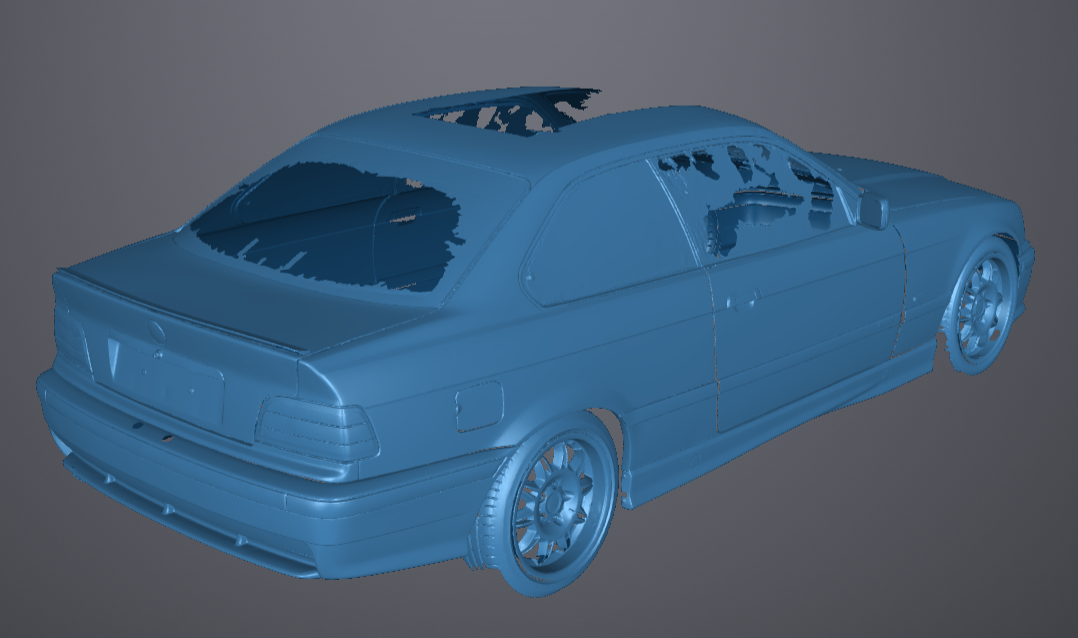
Task: Pick the sunroof hole in the roof
Action: coord(510,113)
